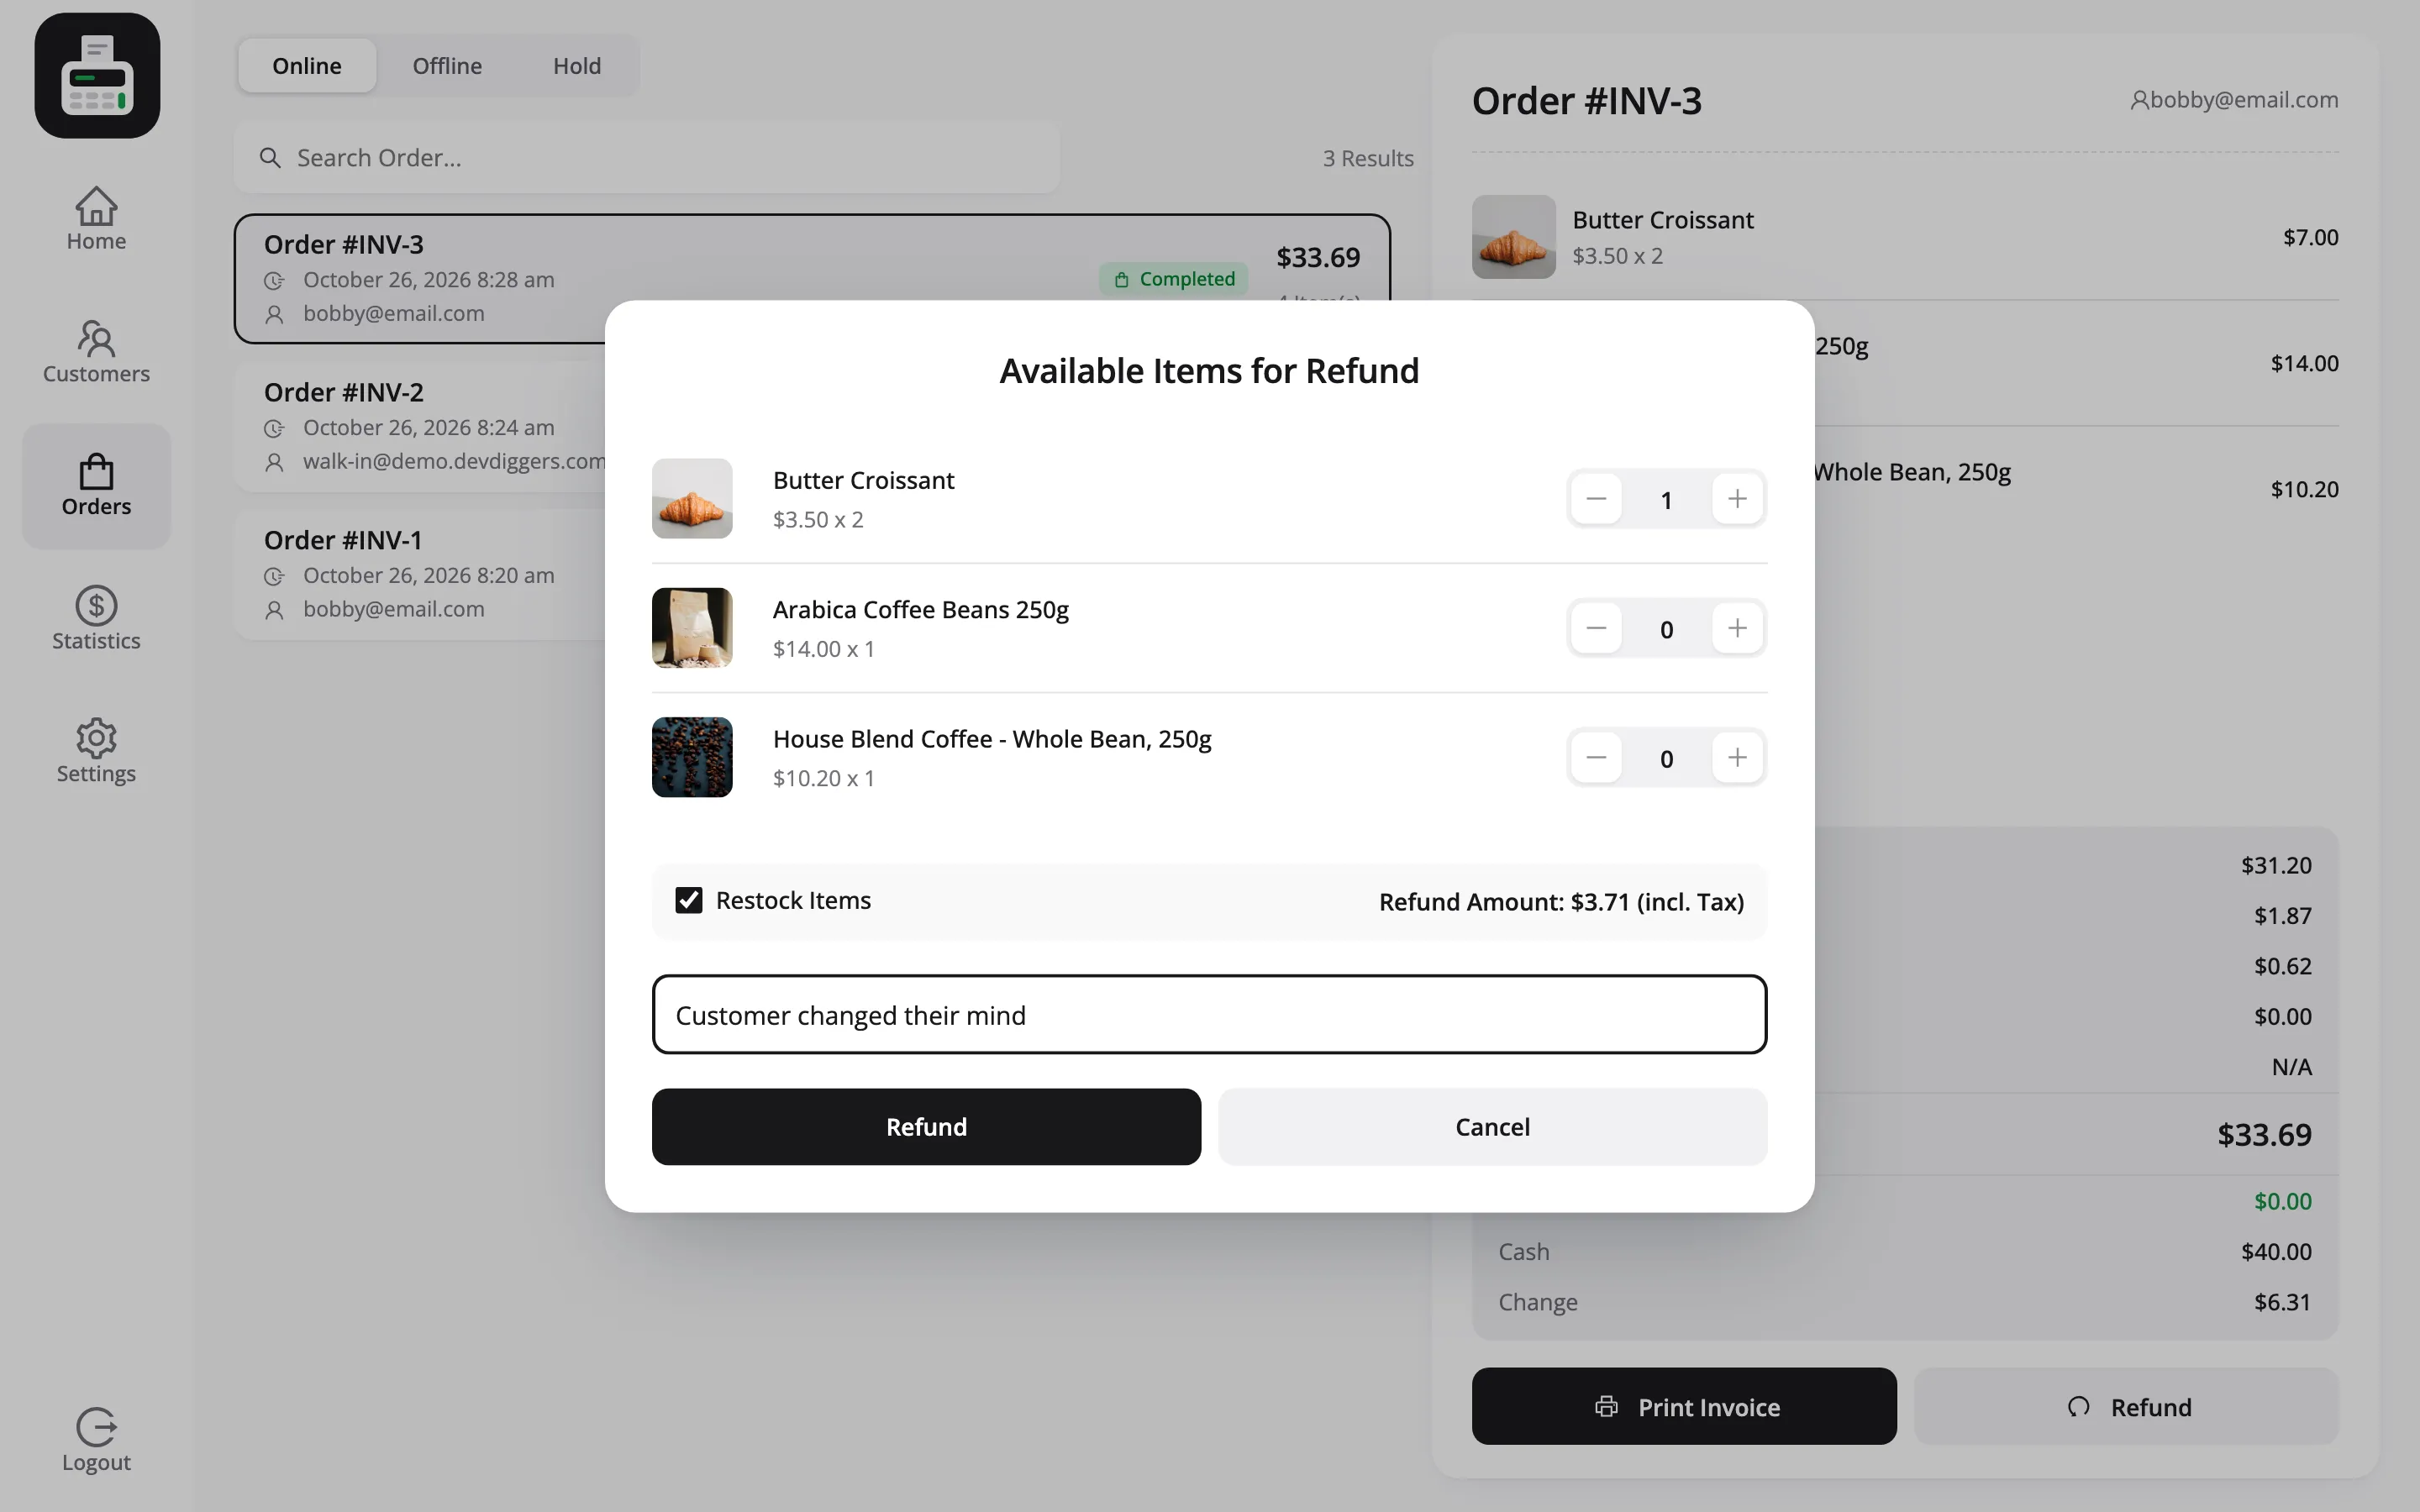The image size is (2420, 1512).
Task: Switch to the Online tab
Action: click(x=307, y=66)
